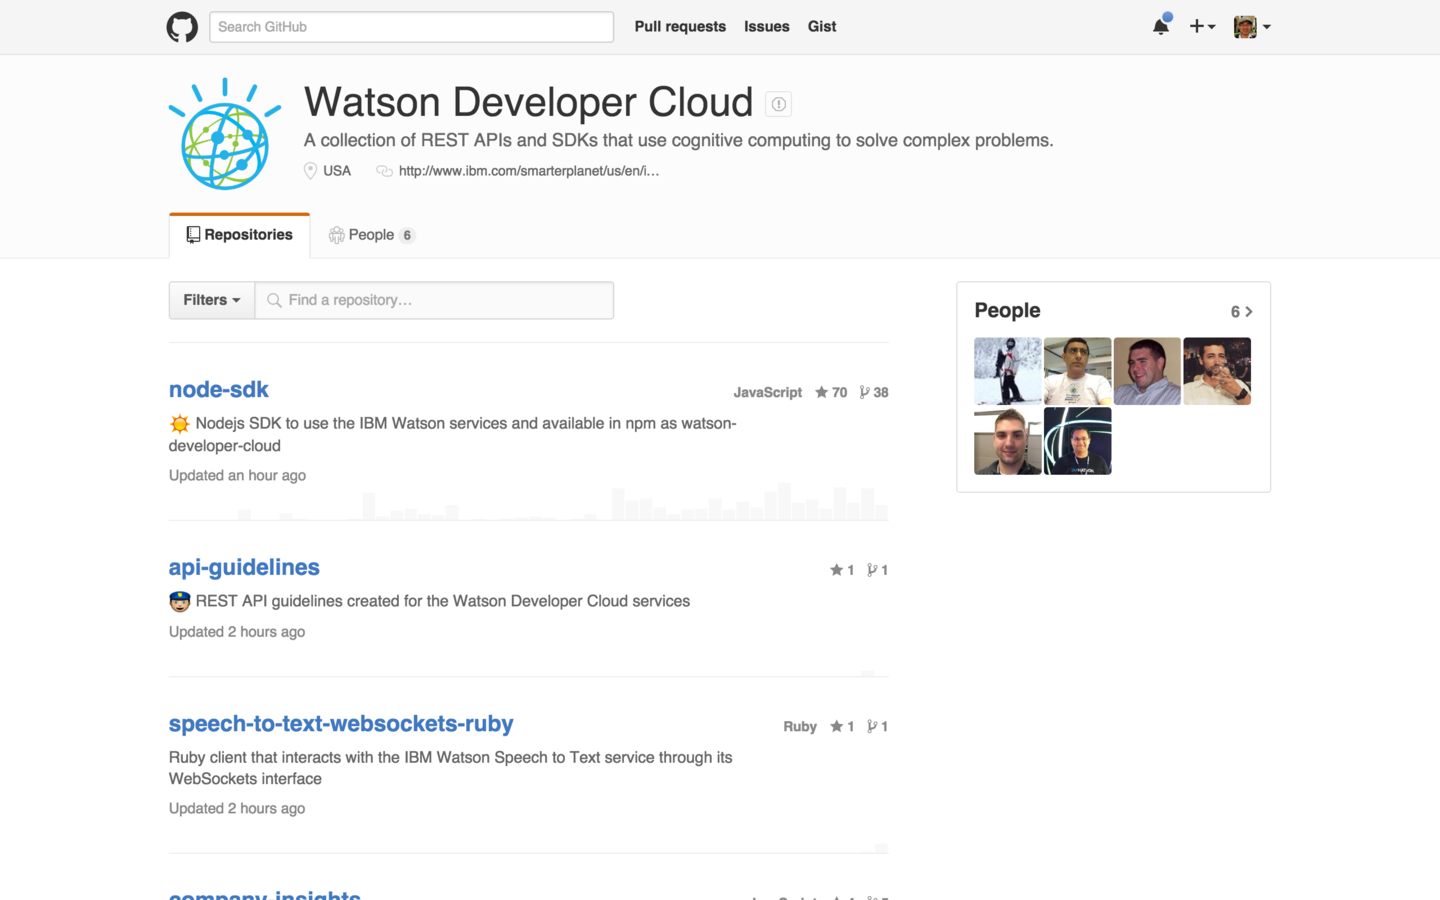Click 'Updated an hour ago' text
The width and height of the screenshot is (1440, 900).
(x=237, y=475)
